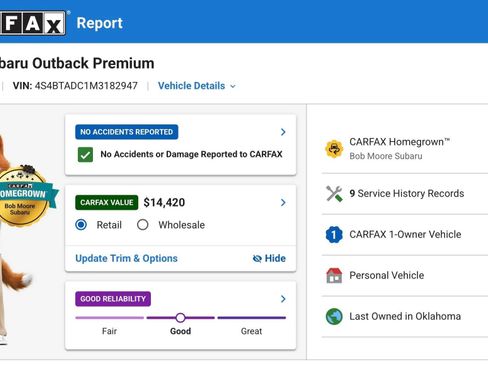Click the reliability slider handle at Good

180,318
